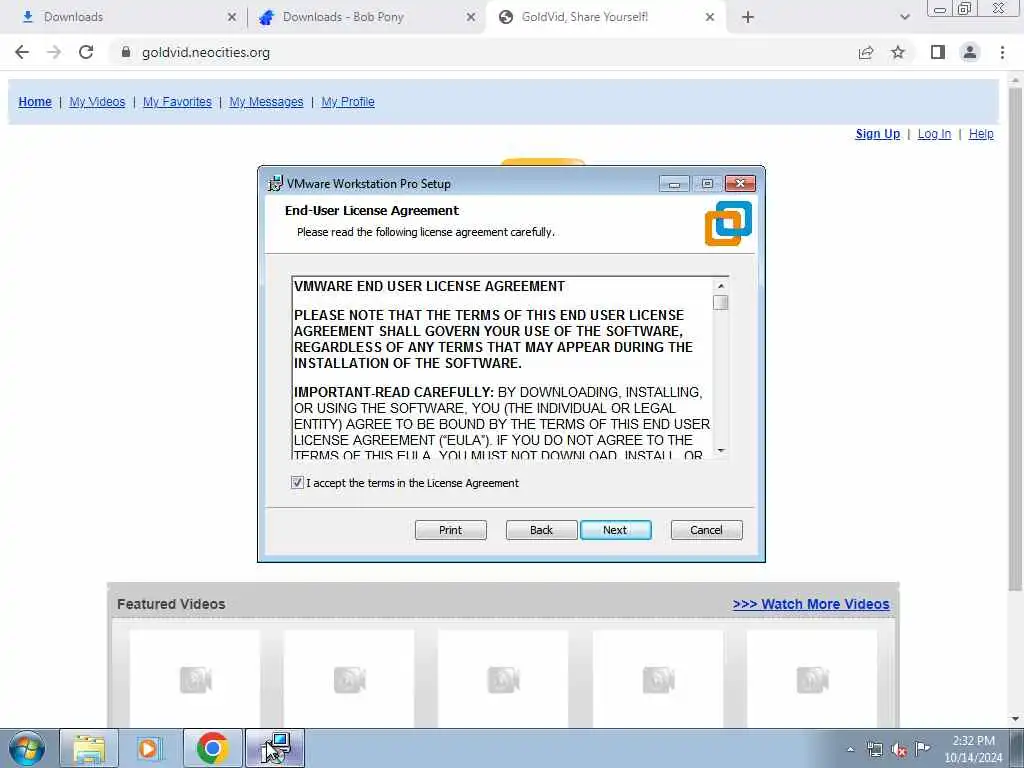The height and width of the screenshot is (768, 1024).
Task: Close the first Downloads tab
Action: [x=232, y=17]
